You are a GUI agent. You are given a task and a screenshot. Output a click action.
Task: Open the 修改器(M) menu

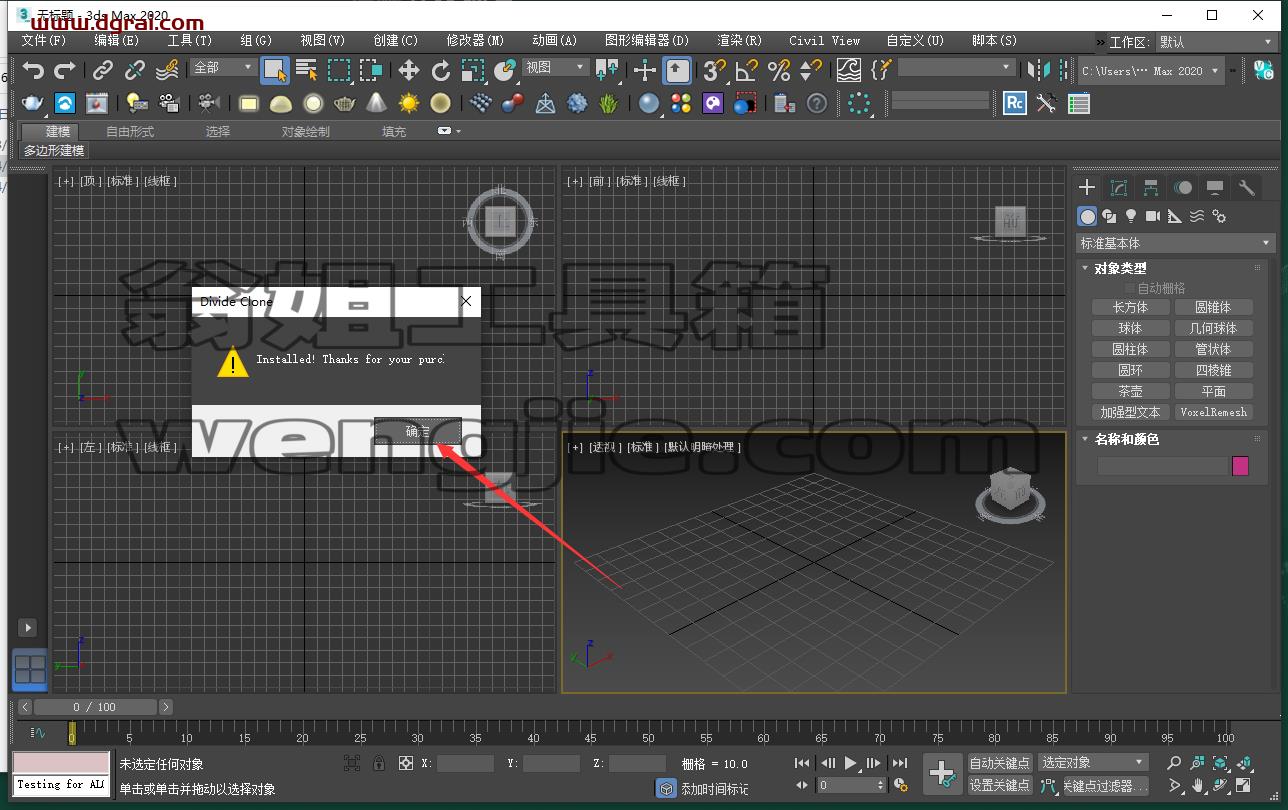[475, 41]
